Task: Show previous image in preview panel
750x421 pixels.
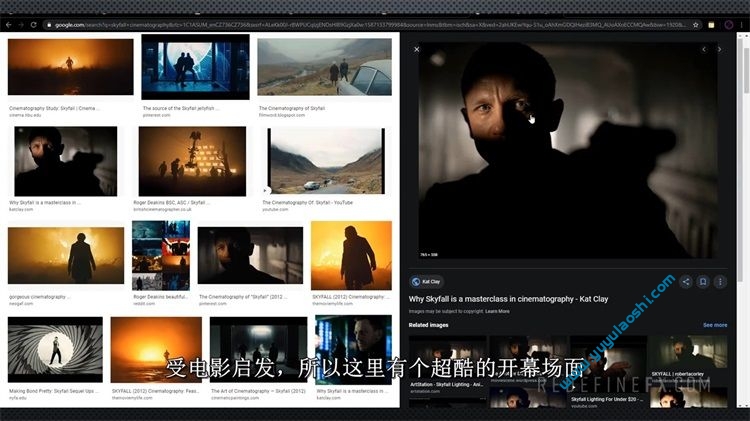Action: coord(704,49)
